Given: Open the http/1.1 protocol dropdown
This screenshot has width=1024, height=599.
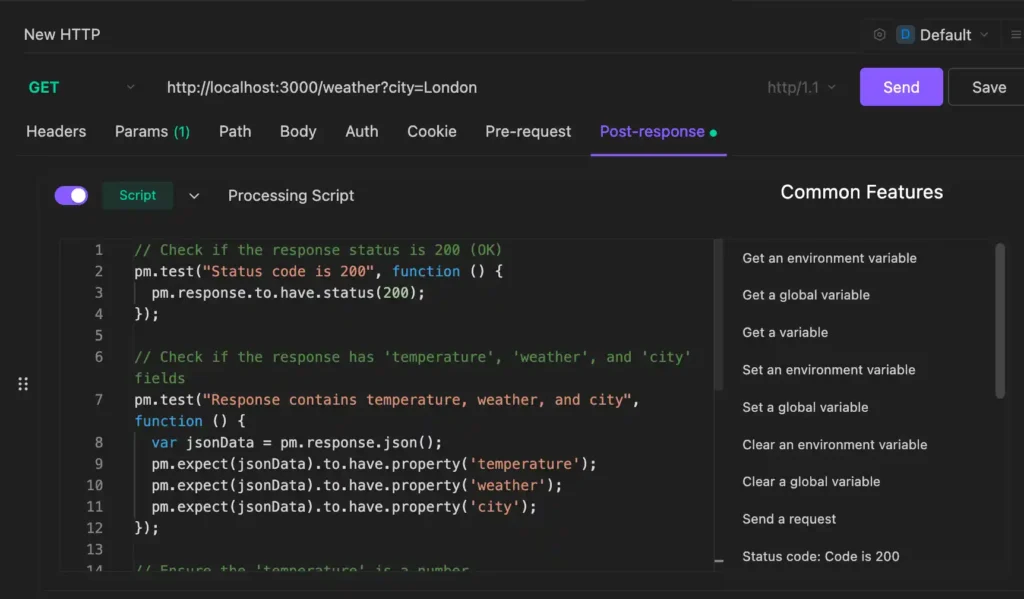Looking at the screenshot, I should (x=801, y=88).
